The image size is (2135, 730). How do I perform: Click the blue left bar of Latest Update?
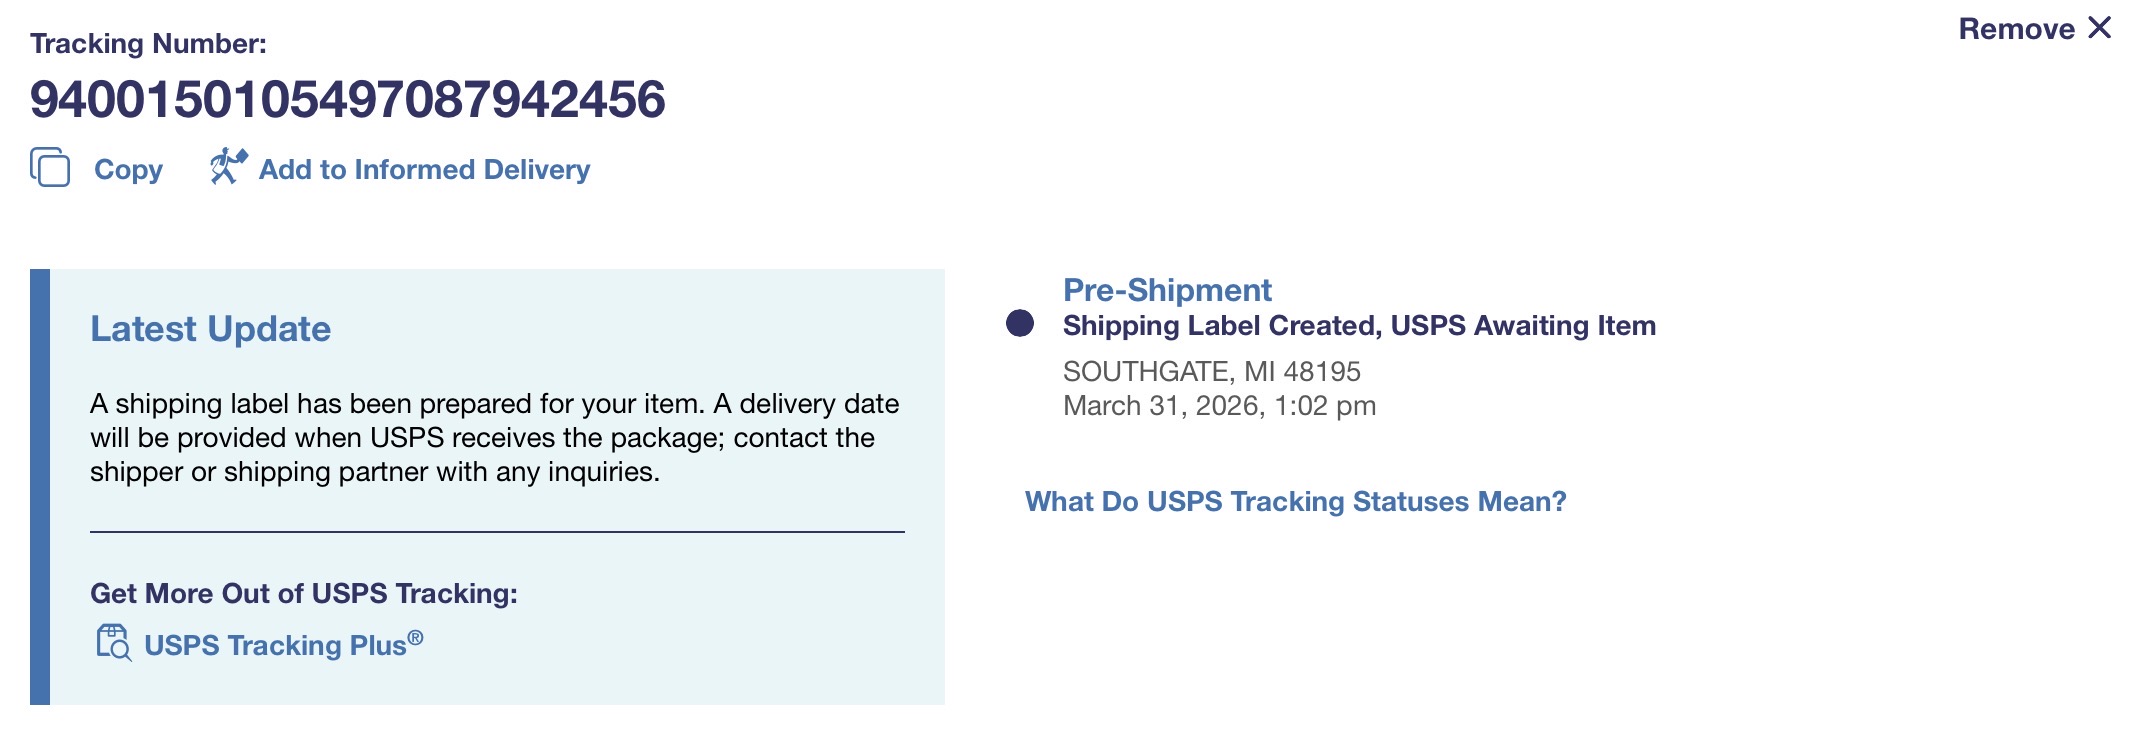[x=40, y=487]
